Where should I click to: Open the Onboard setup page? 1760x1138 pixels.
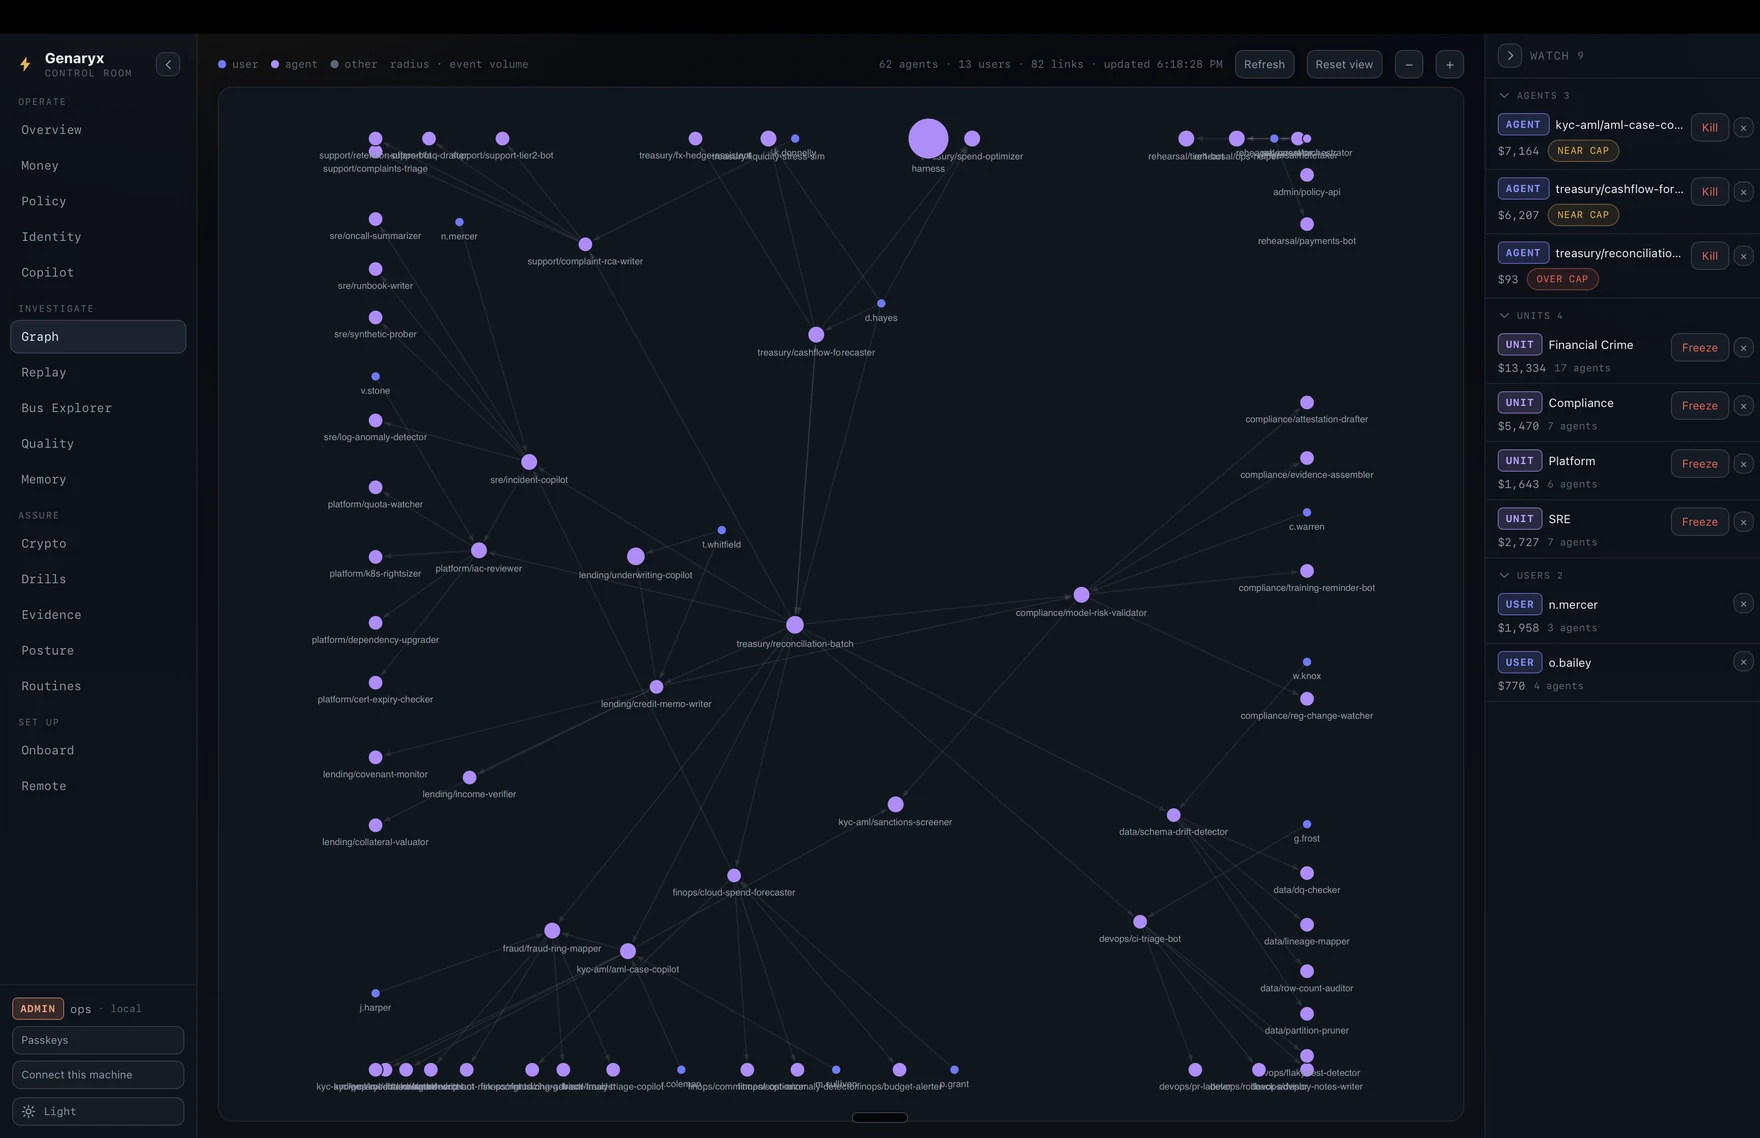[98, 751]
